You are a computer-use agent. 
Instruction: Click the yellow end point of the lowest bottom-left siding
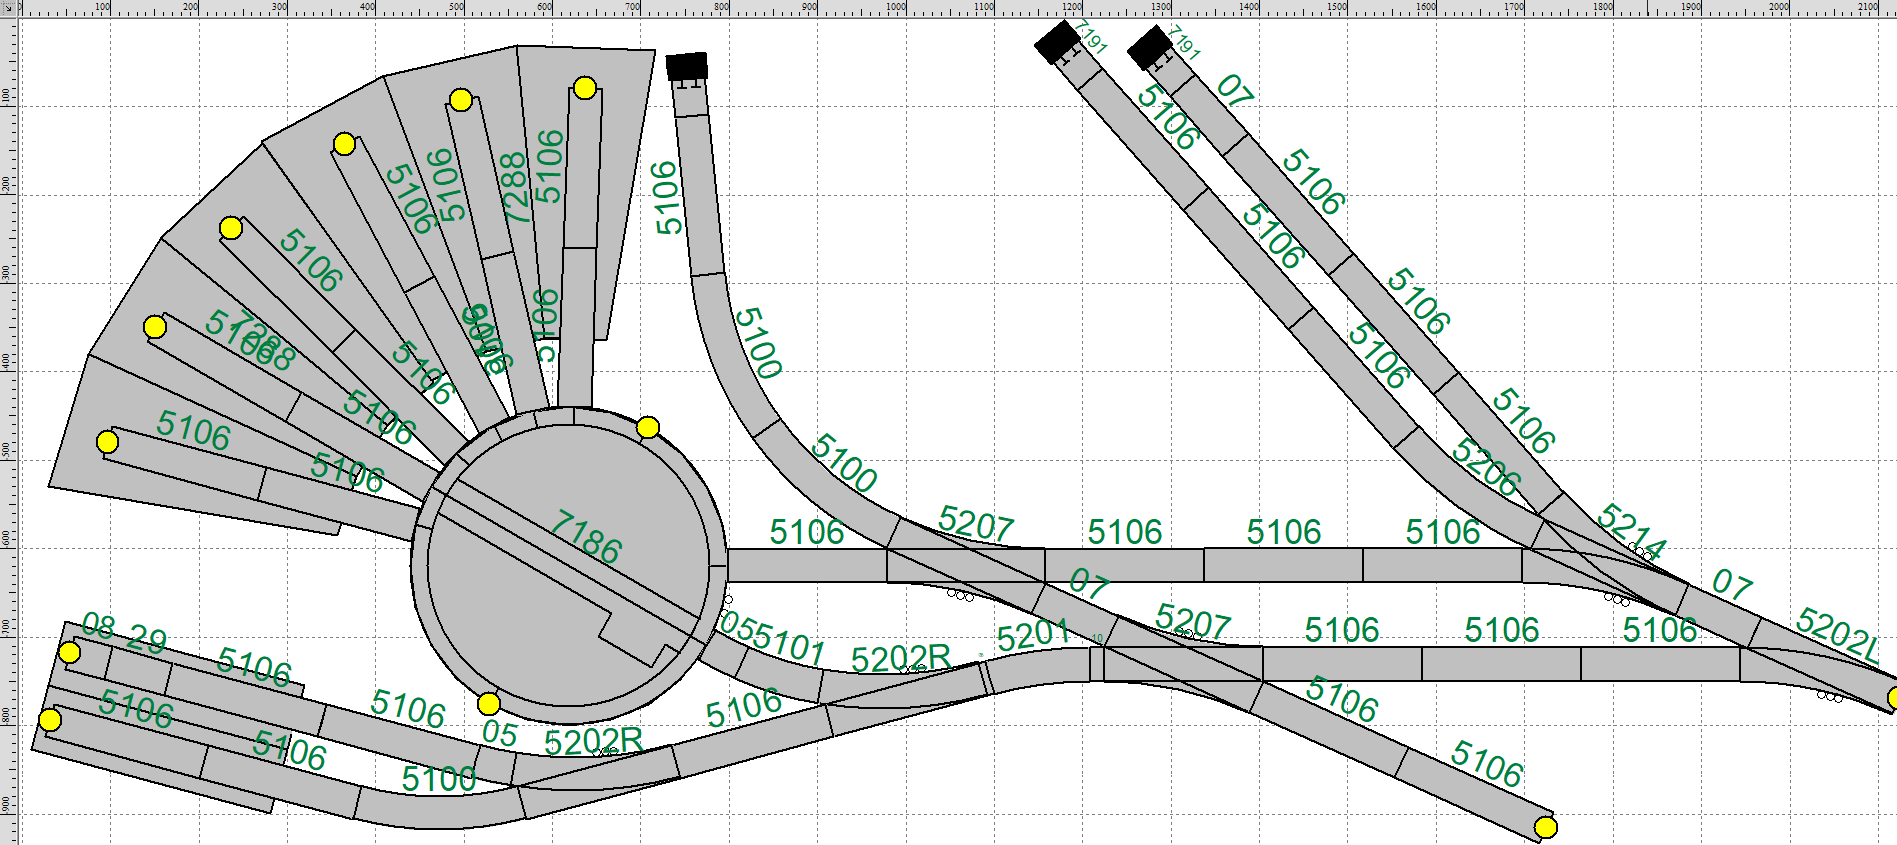point(50,720)
